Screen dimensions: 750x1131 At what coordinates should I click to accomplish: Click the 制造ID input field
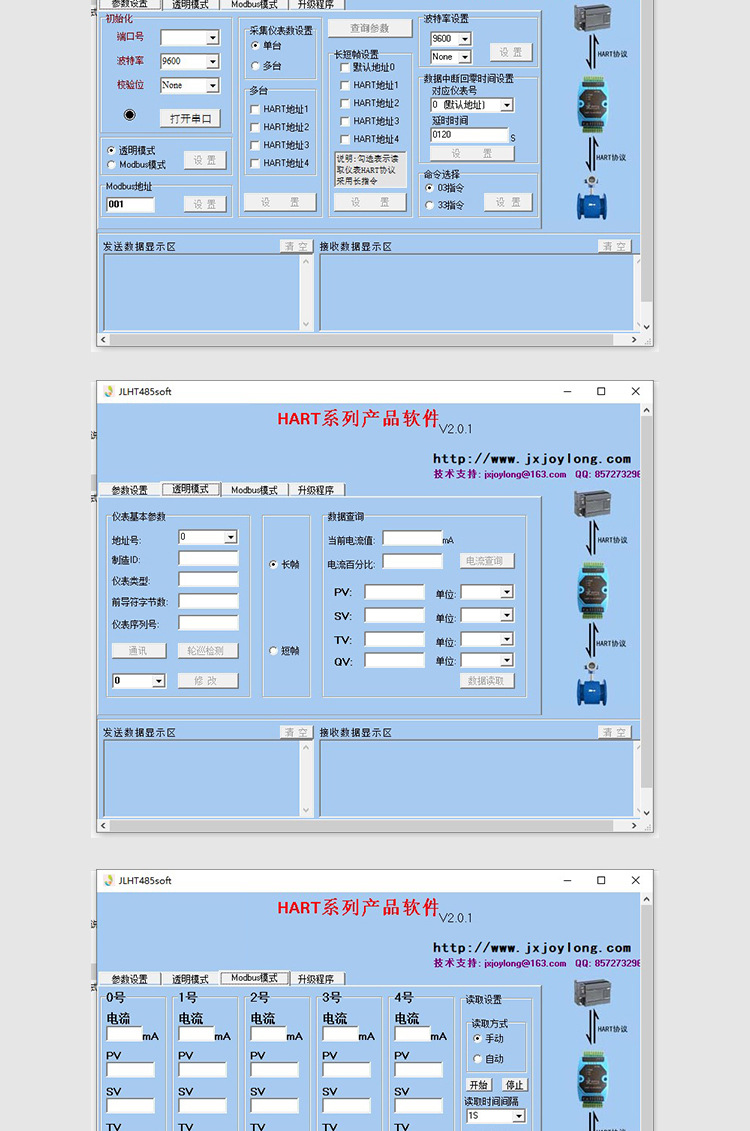click(x=208, y=558)
